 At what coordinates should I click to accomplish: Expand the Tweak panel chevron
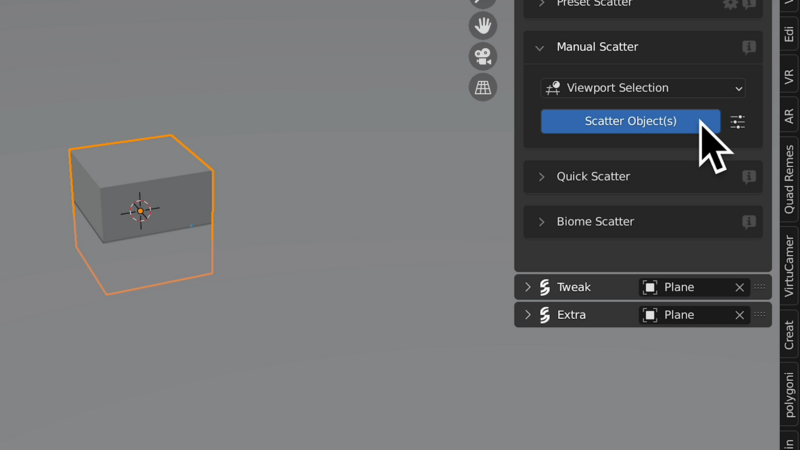528,287
